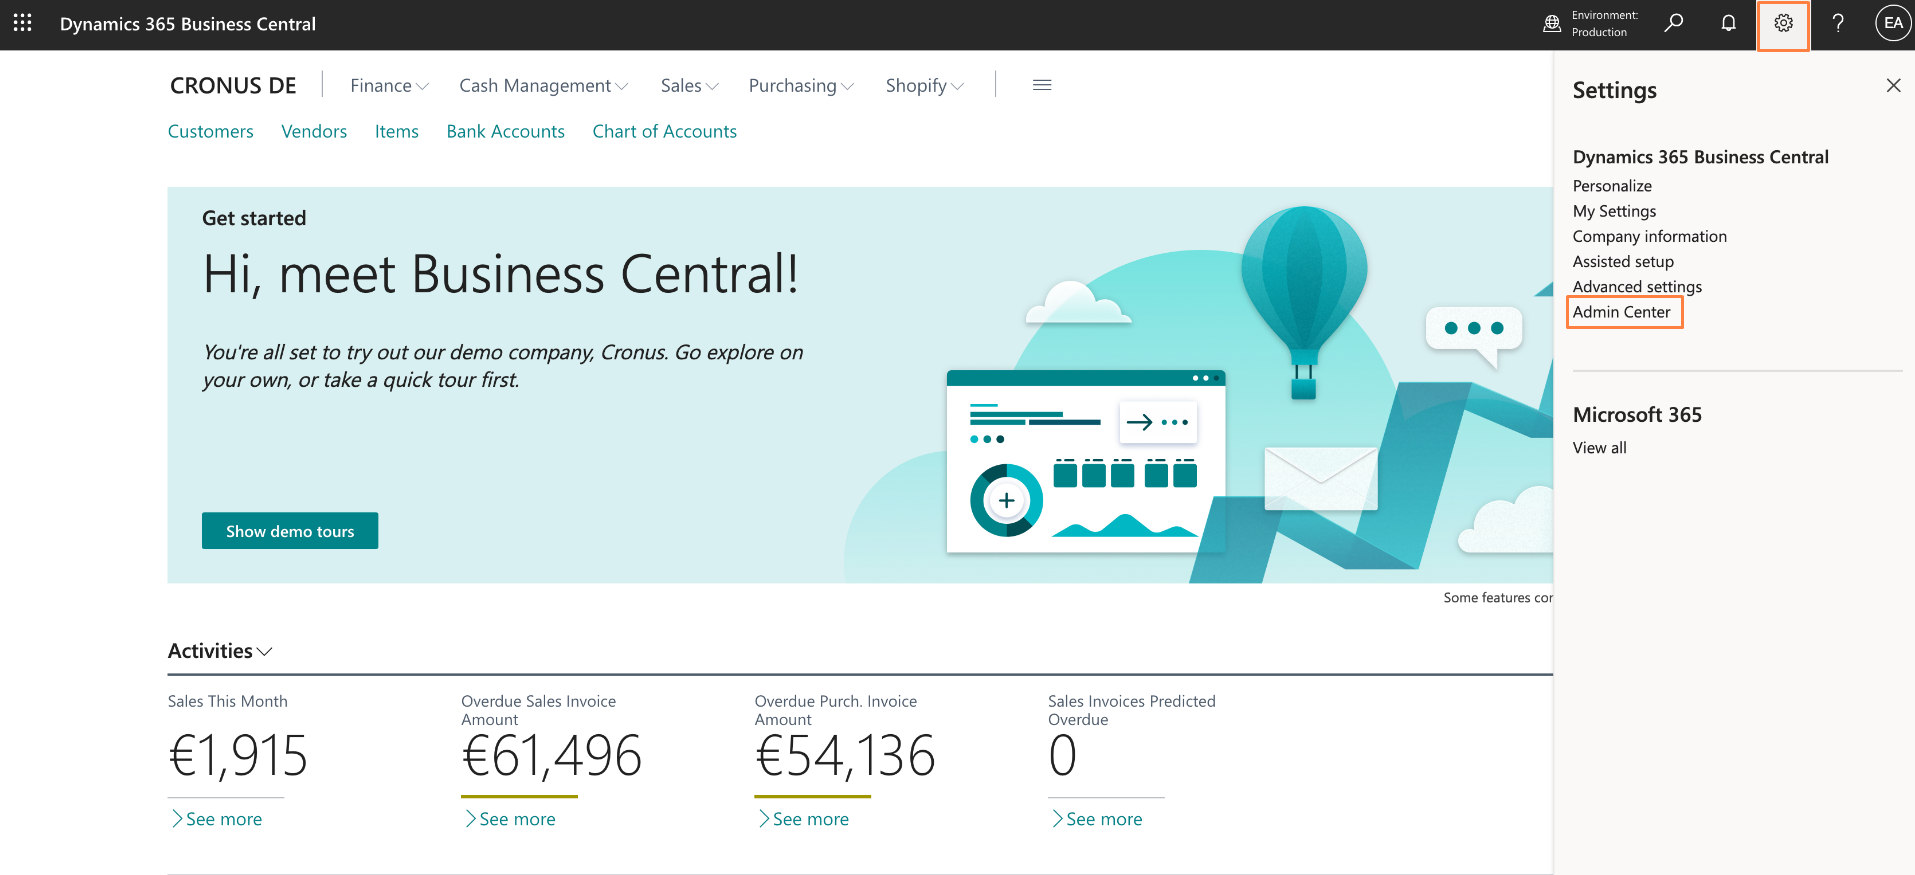Open Admin Center
This screenshot has width=1915, height=875.
[x=1622, y=312]
